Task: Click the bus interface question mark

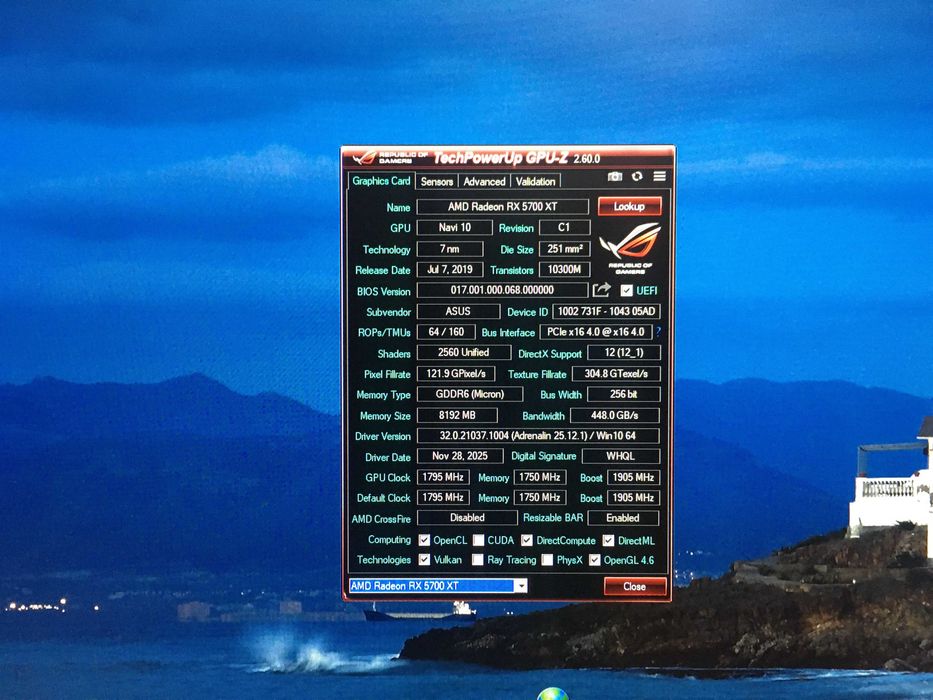Action: [658, 332]
